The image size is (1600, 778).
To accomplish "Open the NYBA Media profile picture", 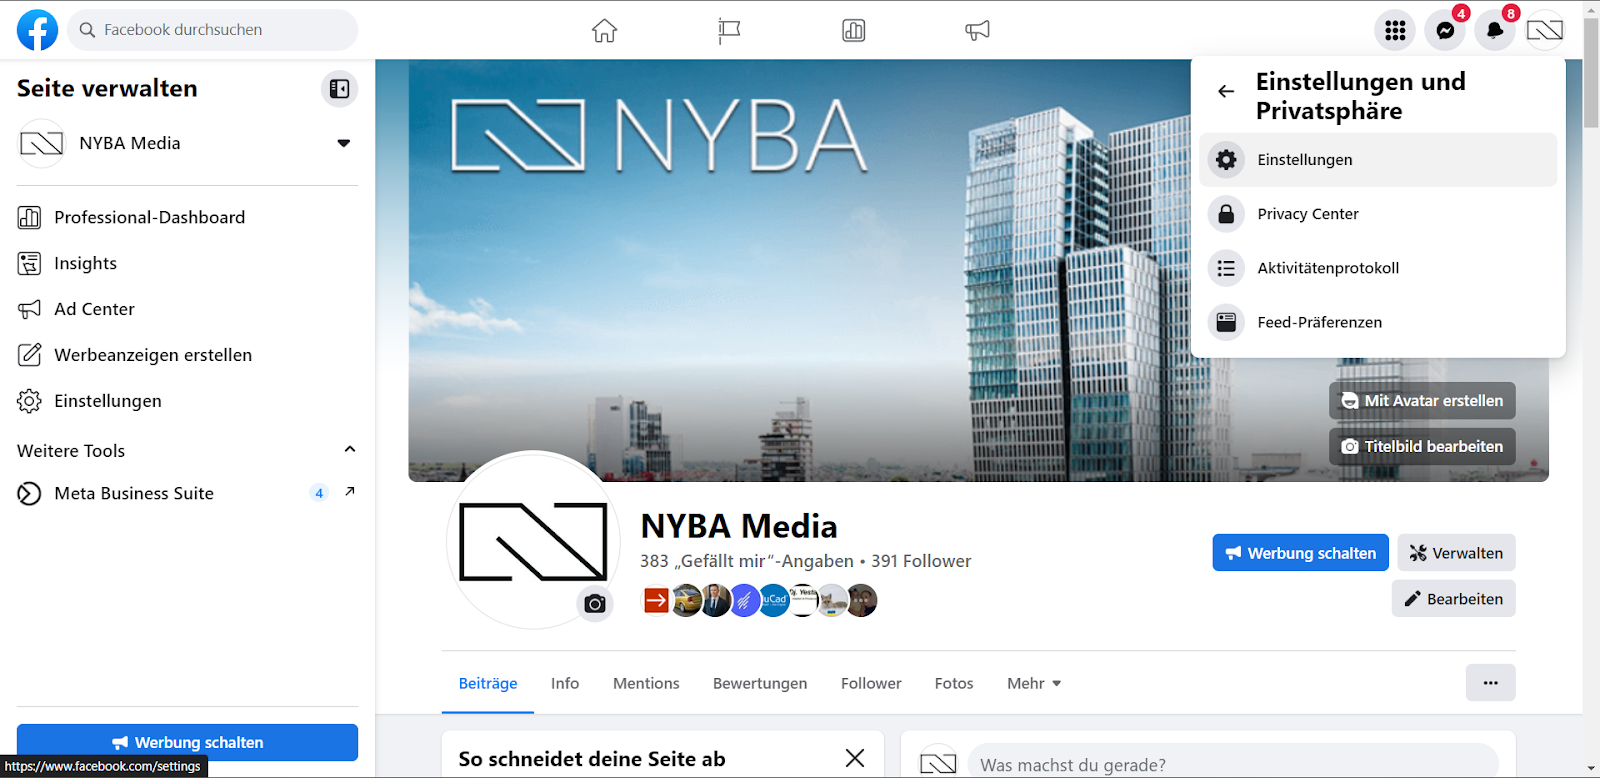I will click(x=533, y=540).
